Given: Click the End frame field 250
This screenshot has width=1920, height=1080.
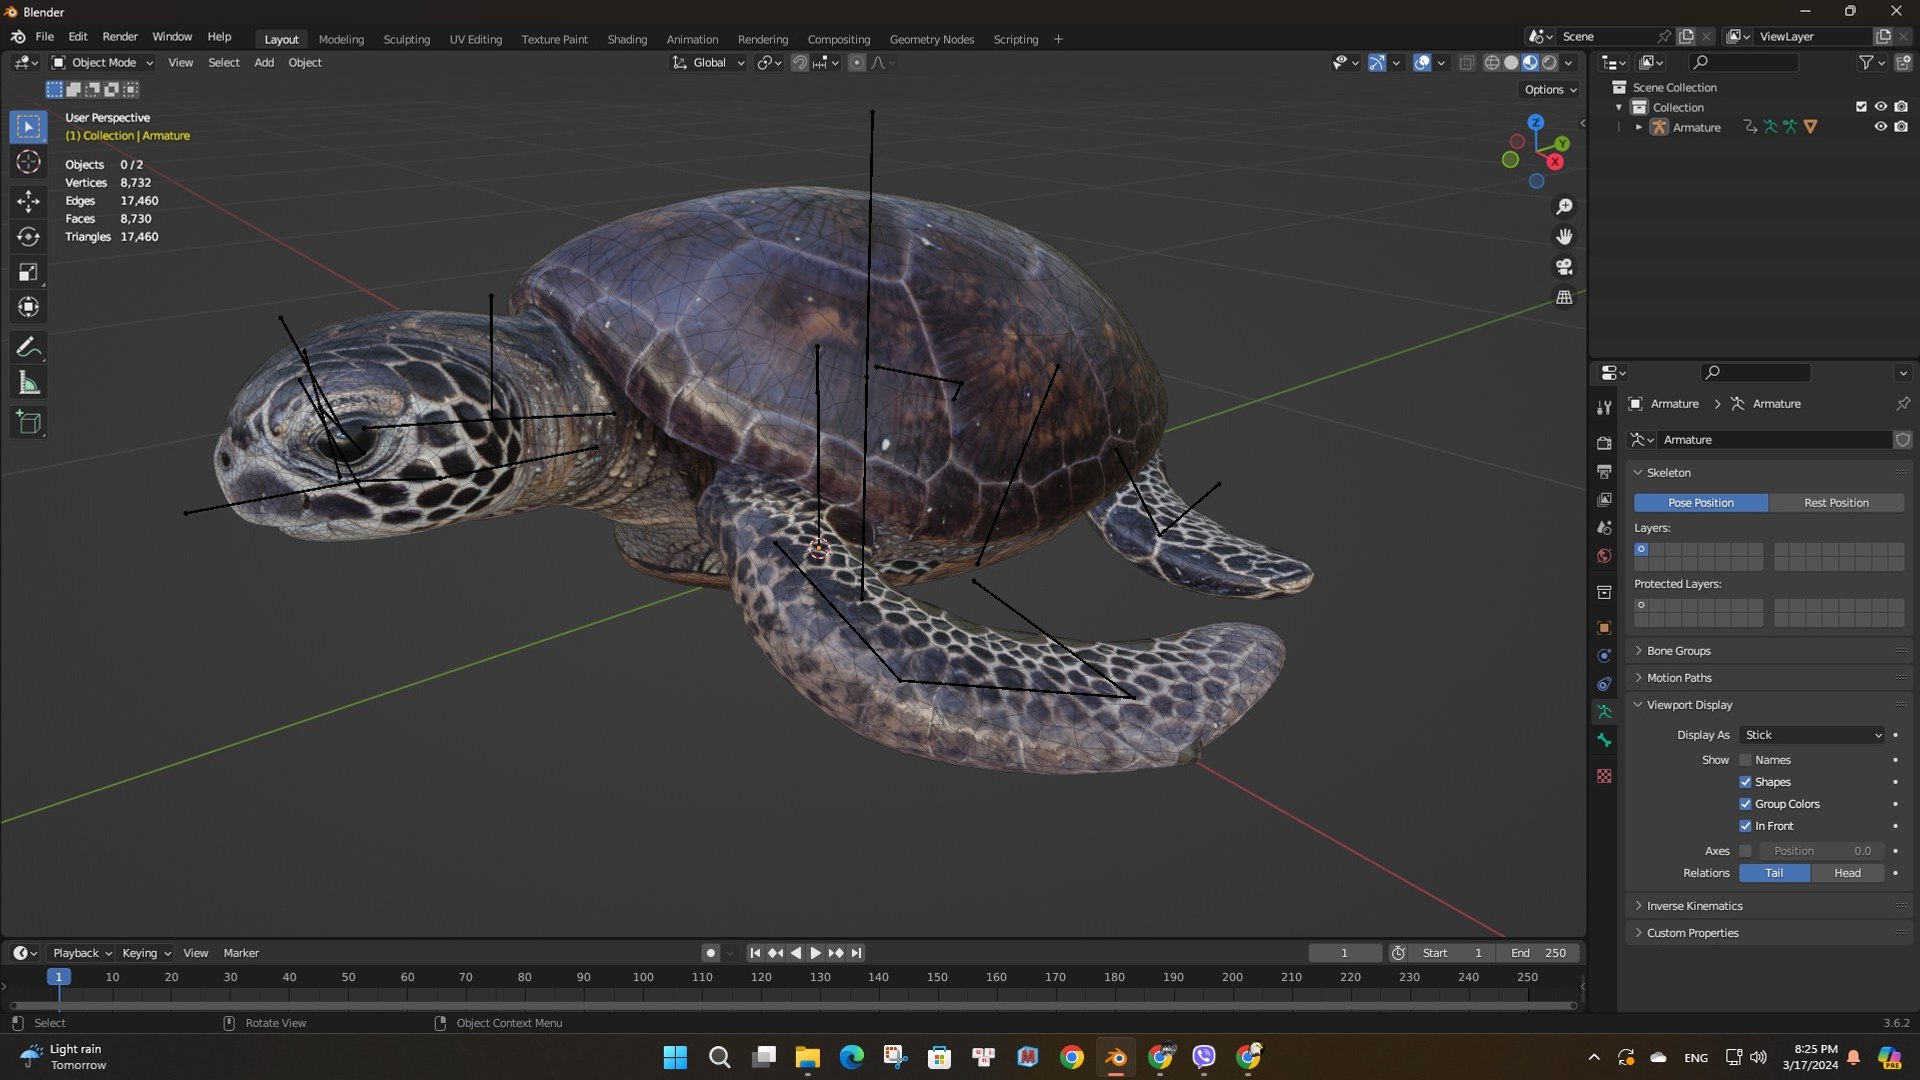Looking at the screenshot, I should [1538, 953].
